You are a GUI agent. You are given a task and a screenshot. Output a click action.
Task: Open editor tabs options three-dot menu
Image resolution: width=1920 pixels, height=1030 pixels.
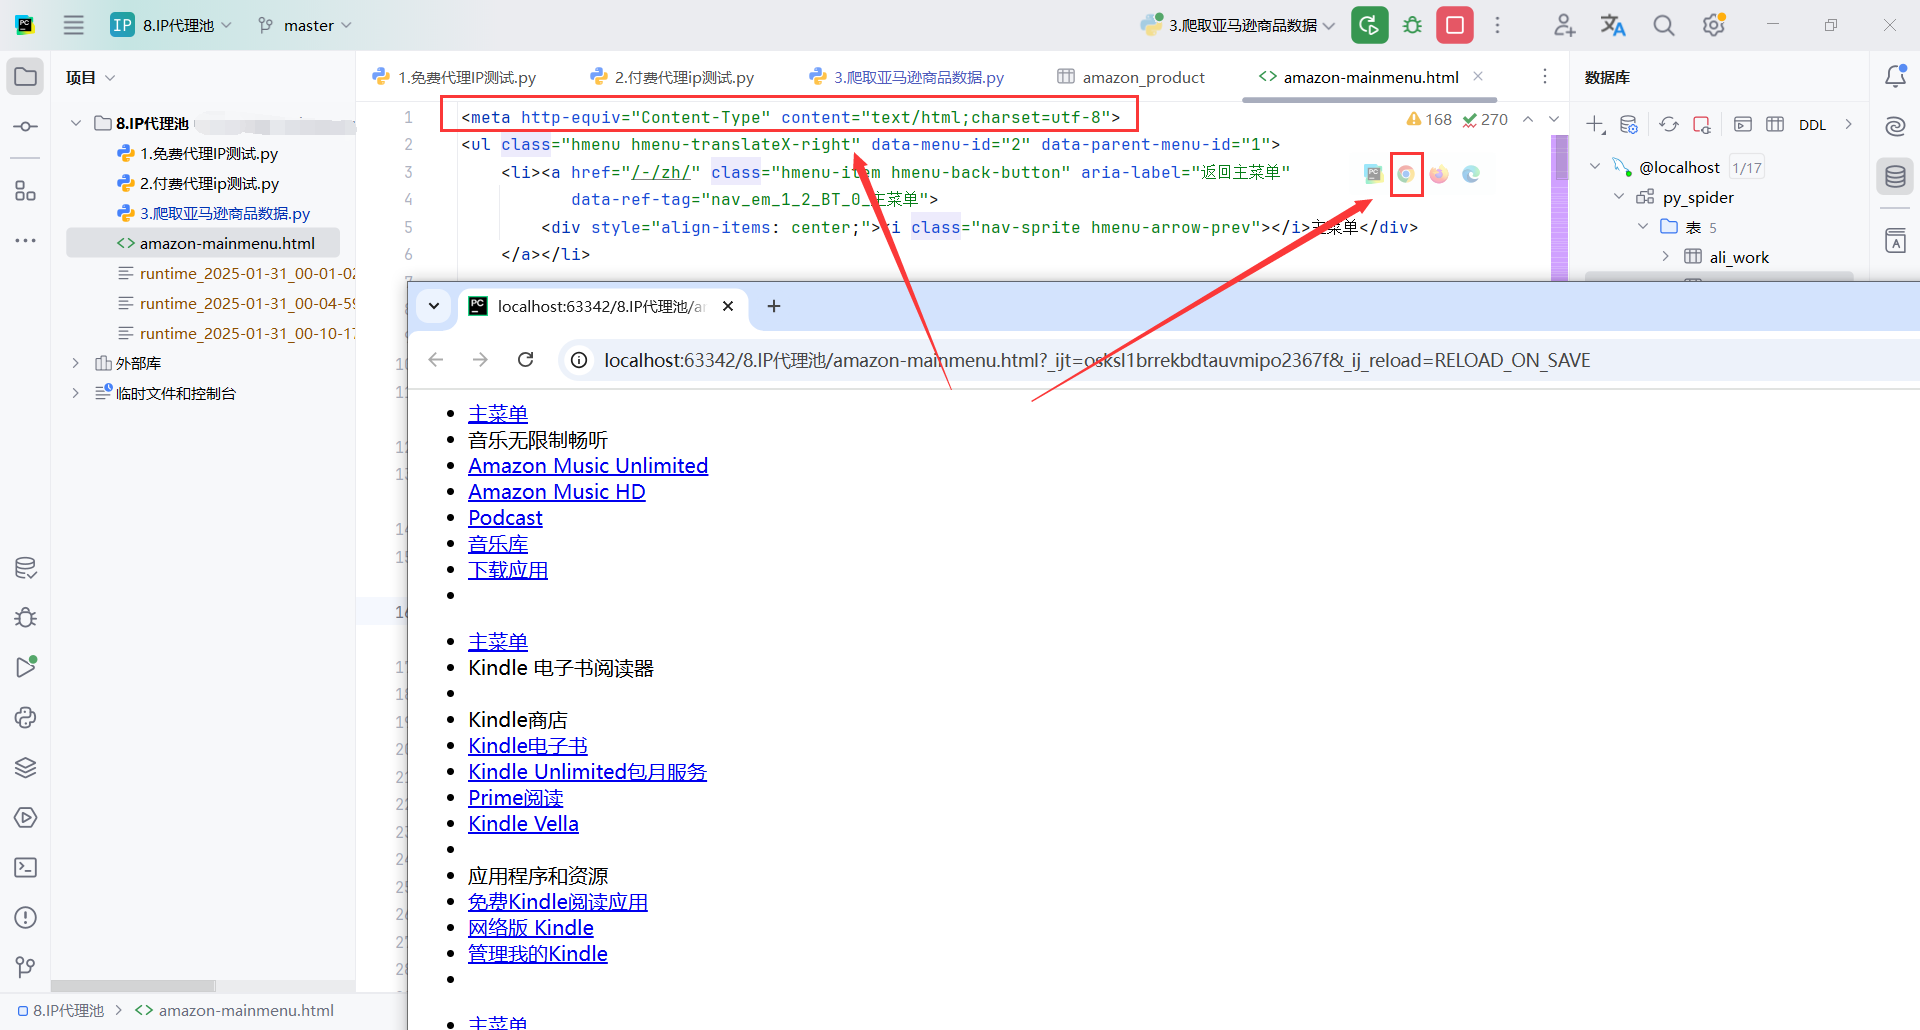pos(1545,77)
